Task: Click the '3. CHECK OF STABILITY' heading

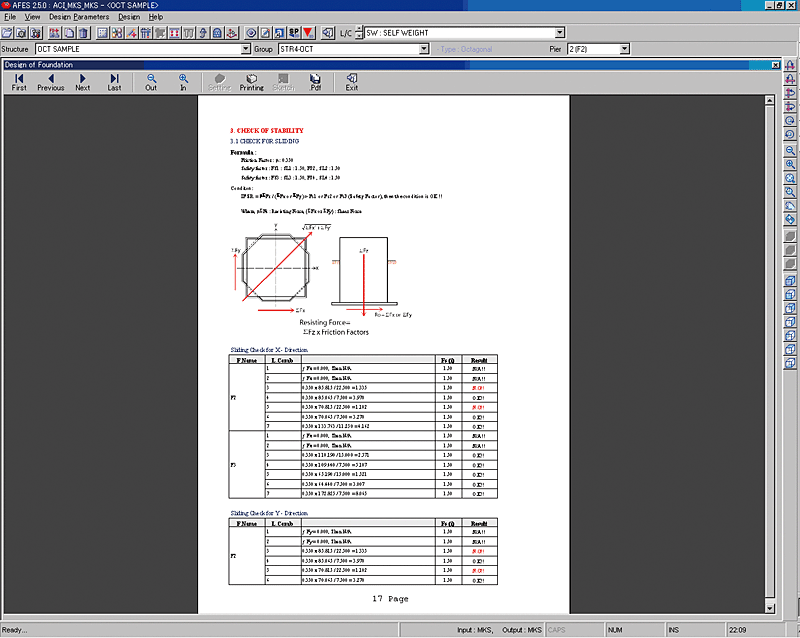Action: 266,131
